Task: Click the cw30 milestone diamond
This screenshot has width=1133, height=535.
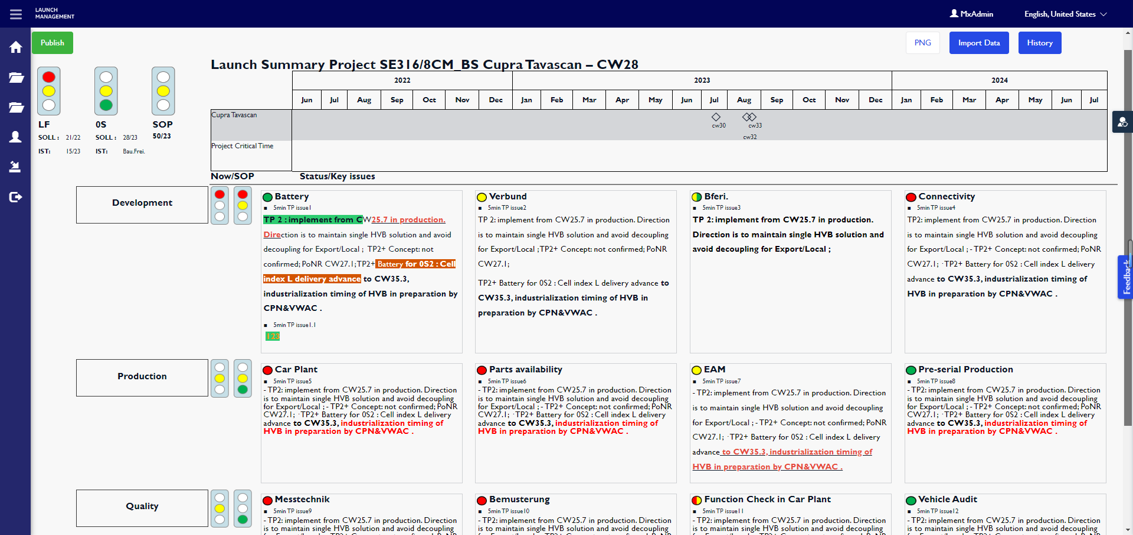Action: click(x=715, y=117)
